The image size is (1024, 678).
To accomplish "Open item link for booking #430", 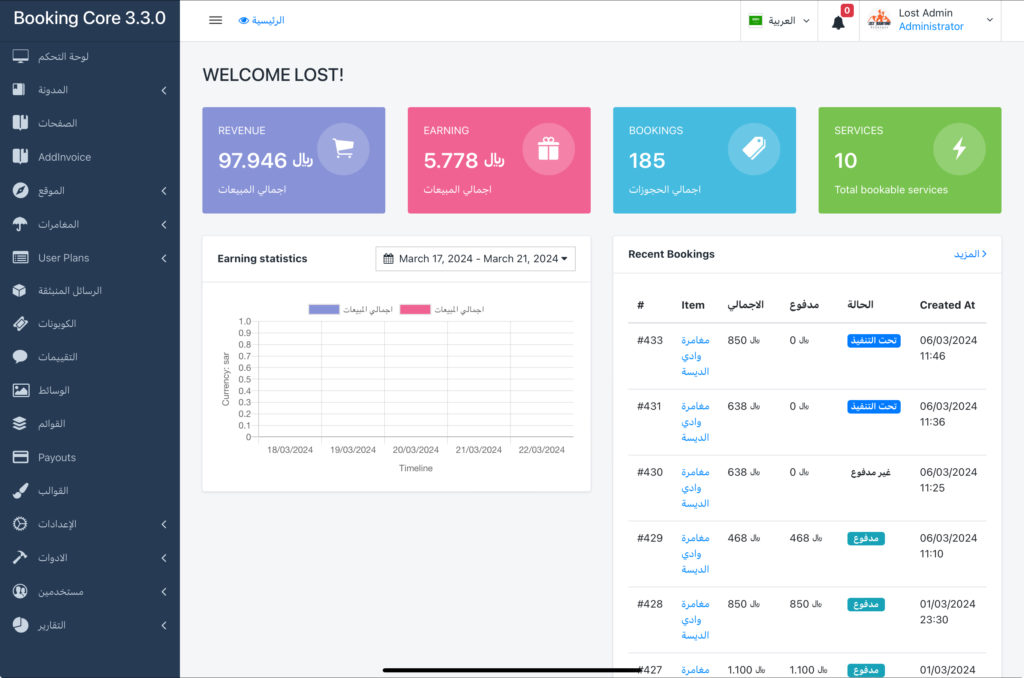I will [x=695, y=488].
